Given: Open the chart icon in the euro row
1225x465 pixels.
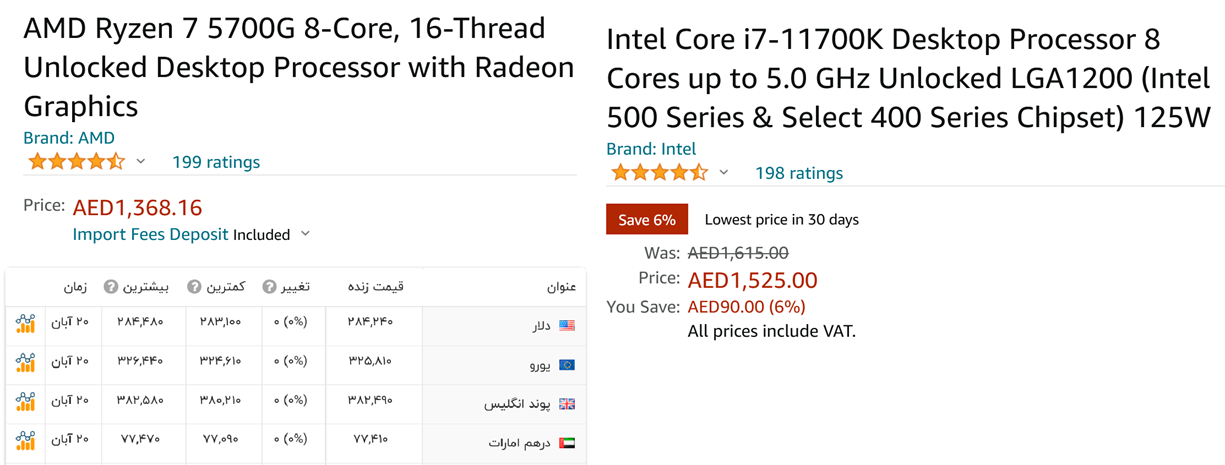Looking at the screenshot, I should 26,363.
